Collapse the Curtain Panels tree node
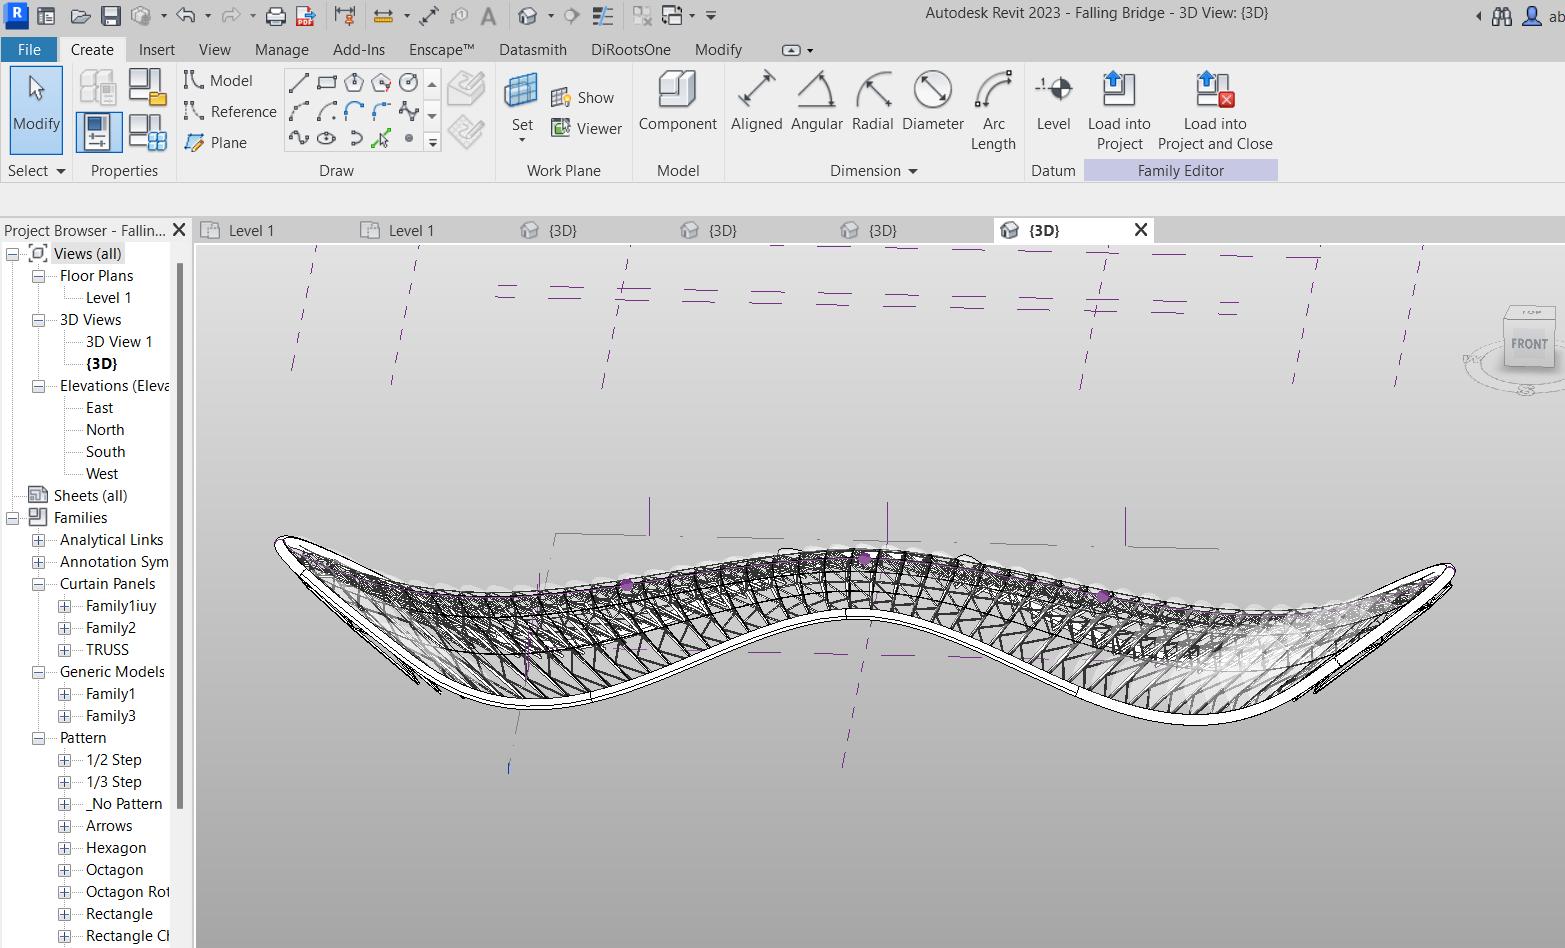Screen dimensions: 1565x948 pyautogui.click(x=39, y=584)
